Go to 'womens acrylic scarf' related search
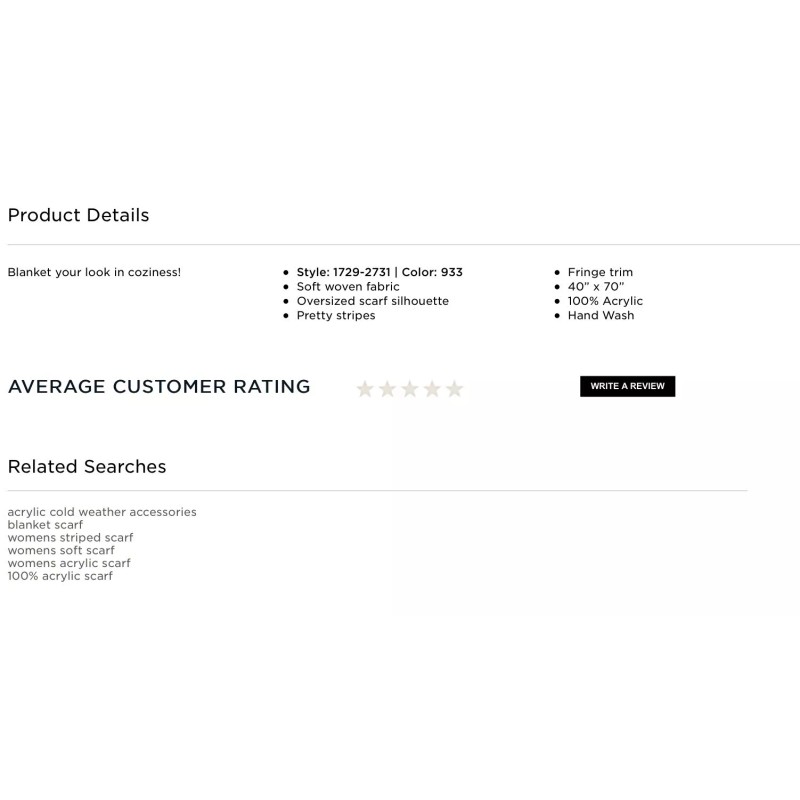Viewport: 800px width, 800px height. tap(69, 563)
